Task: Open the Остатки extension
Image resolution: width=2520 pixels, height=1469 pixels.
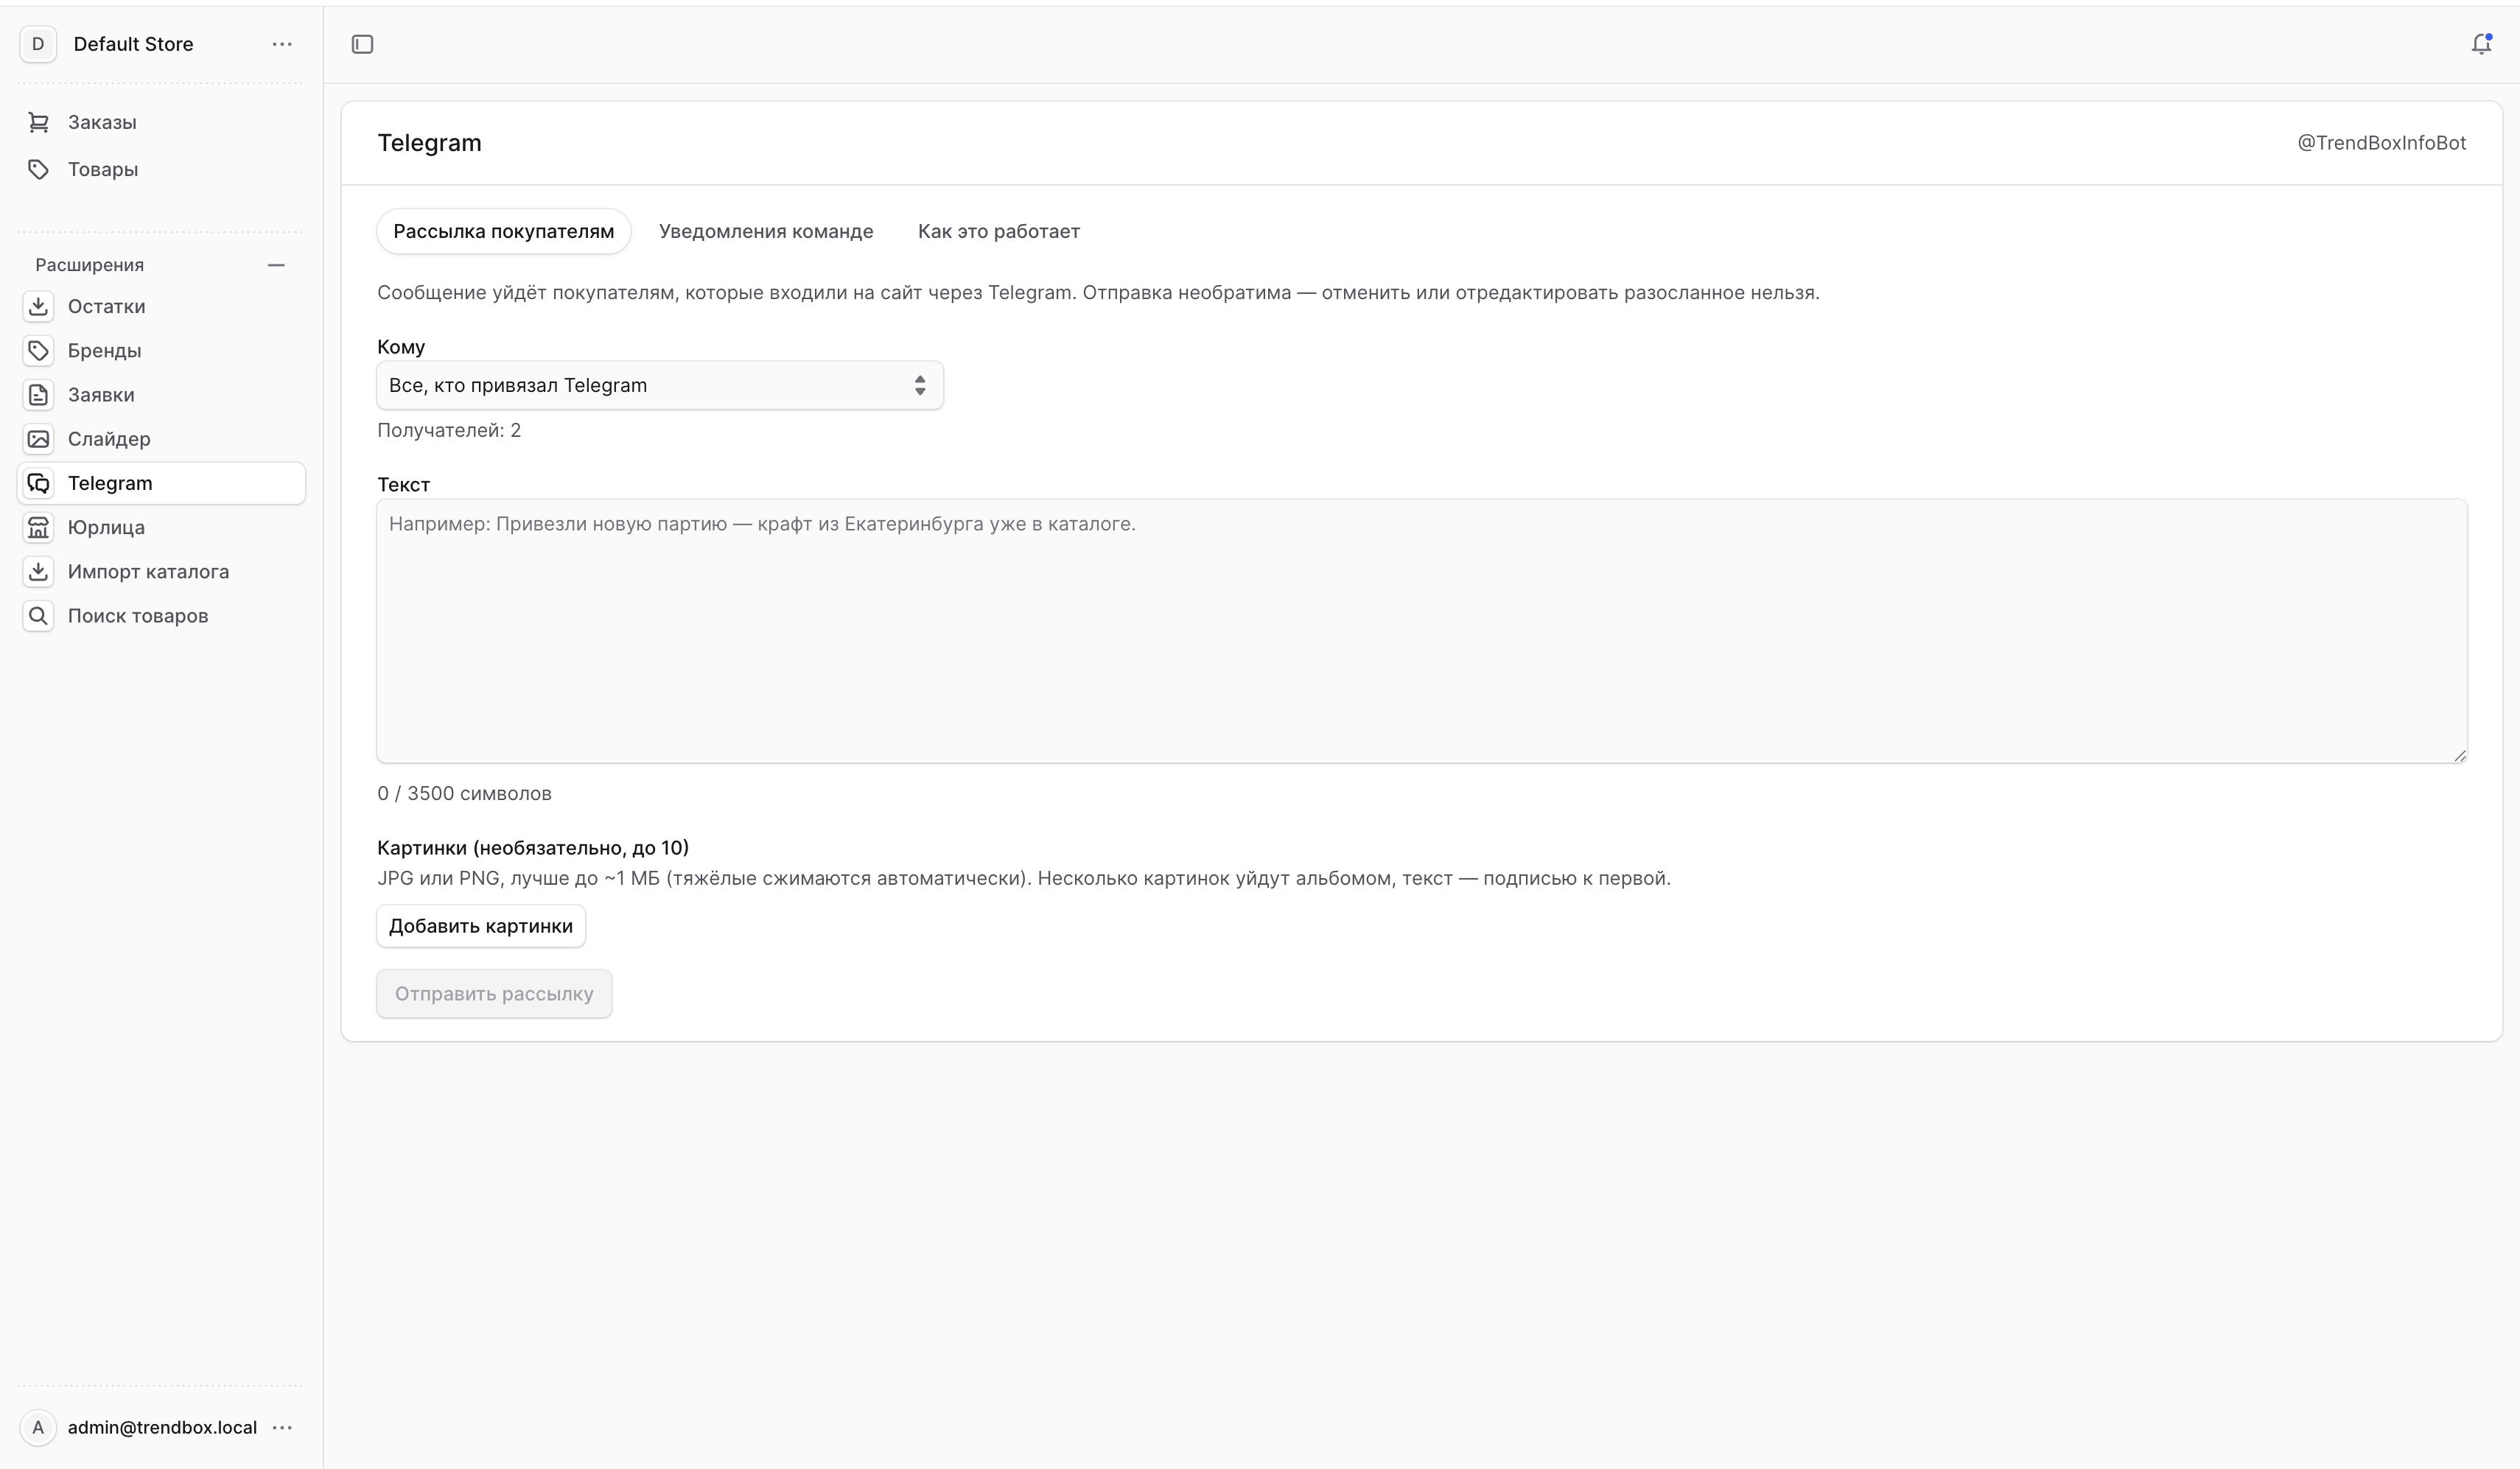Action: coord(161,306)
